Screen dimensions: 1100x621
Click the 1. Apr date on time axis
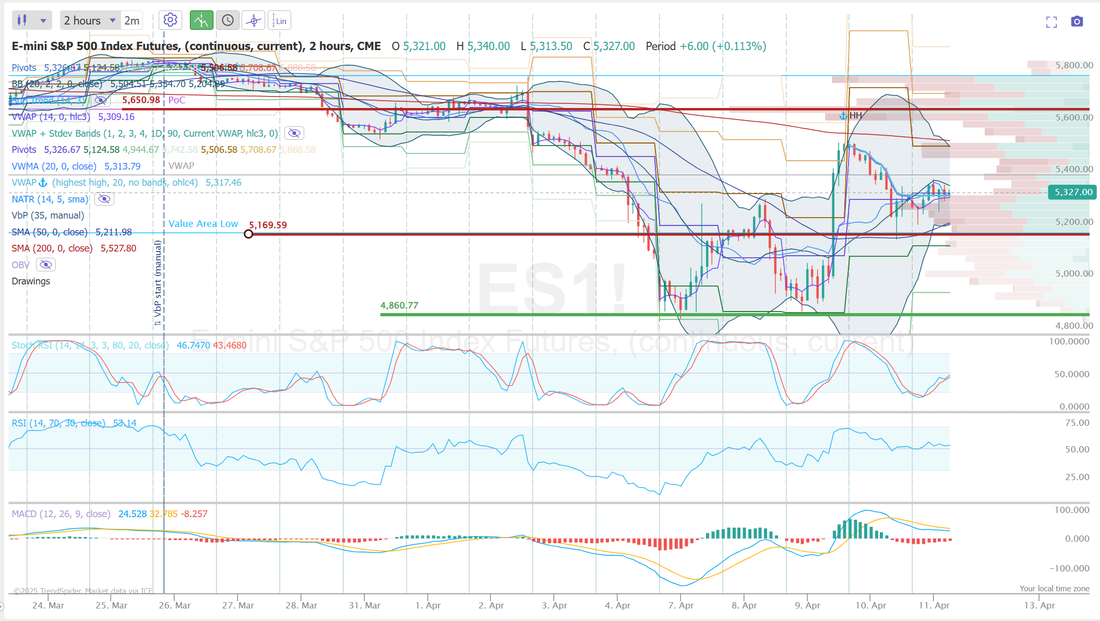tap(428, 605)
